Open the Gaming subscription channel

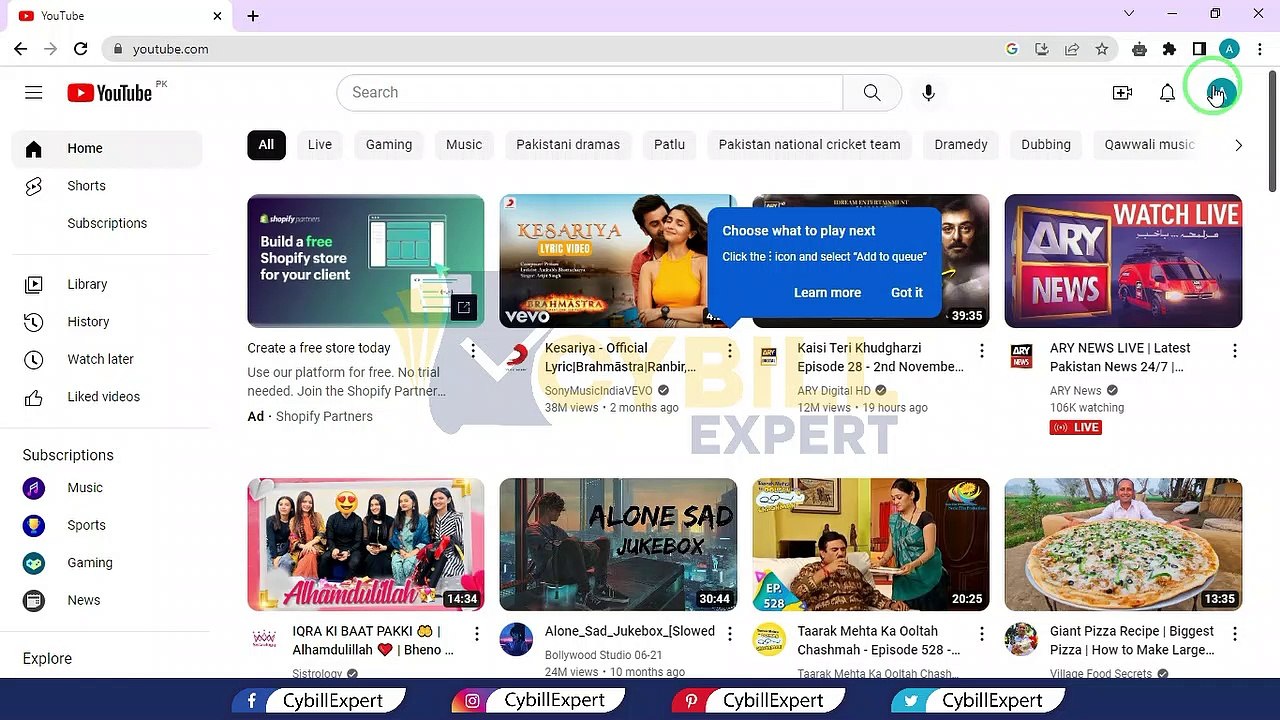[107, 563]
